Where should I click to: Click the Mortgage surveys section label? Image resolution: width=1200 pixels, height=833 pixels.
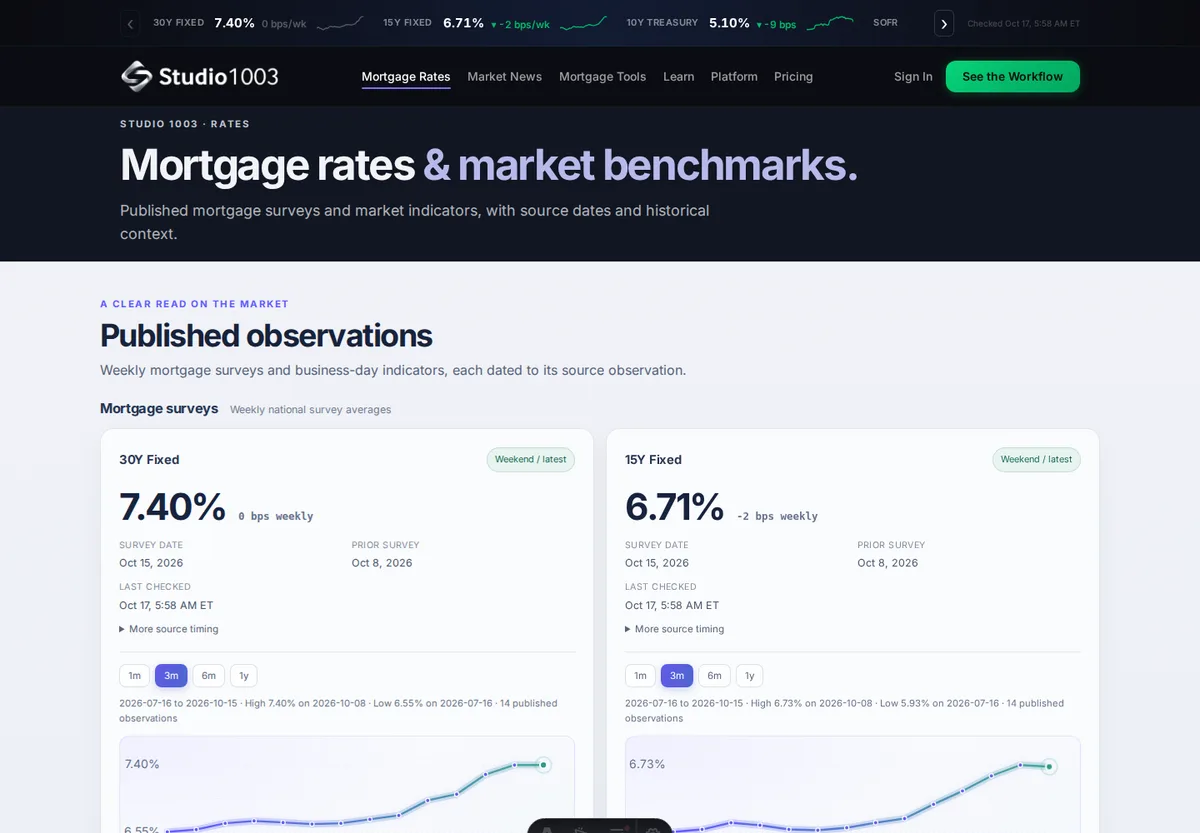pyautogui.click(x=159, y=408)
